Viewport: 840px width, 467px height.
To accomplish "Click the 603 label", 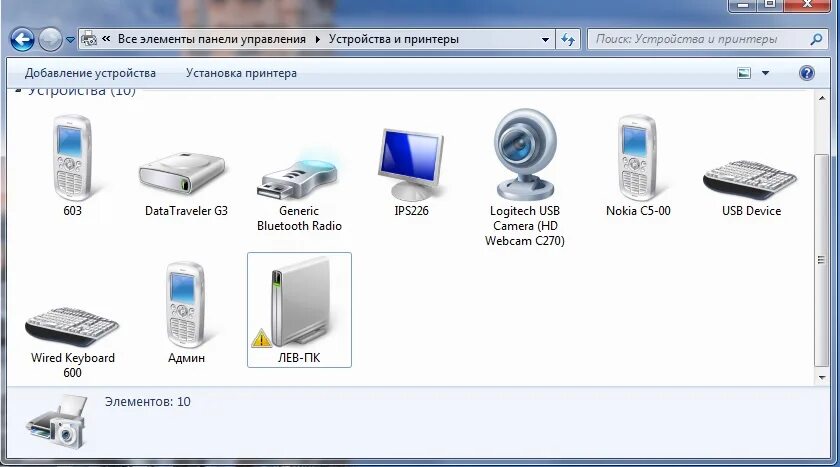I will coord(72,211).
